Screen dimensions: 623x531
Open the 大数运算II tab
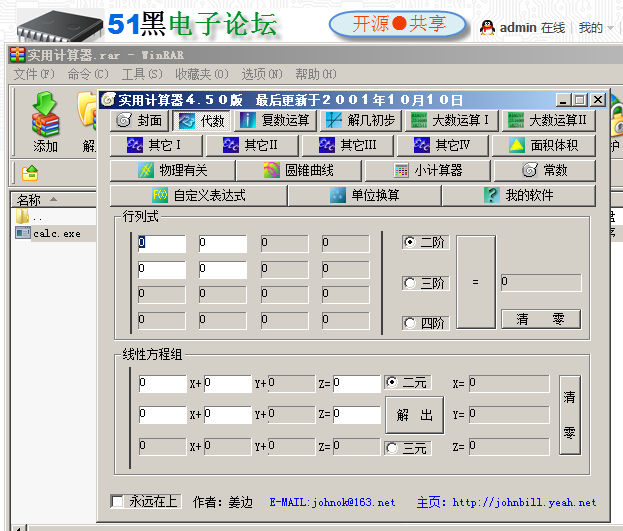(x=549, y=120)
